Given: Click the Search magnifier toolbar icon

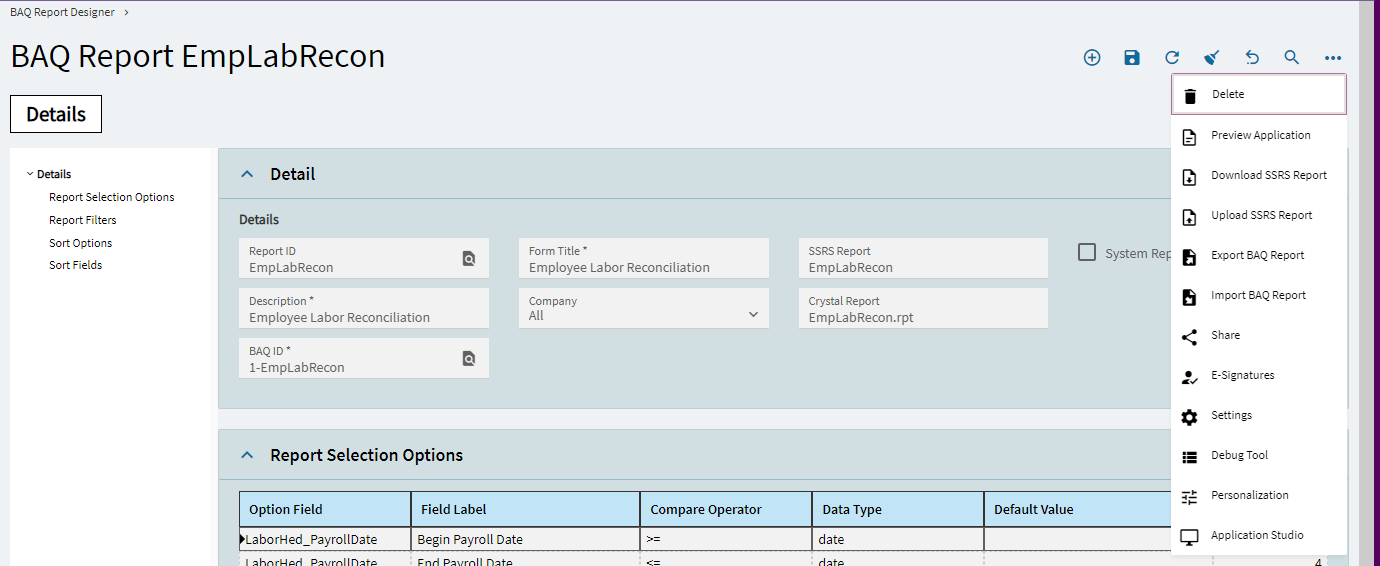Looking at the screenshot, I should pyautogui.click(x=1292, y=58).
